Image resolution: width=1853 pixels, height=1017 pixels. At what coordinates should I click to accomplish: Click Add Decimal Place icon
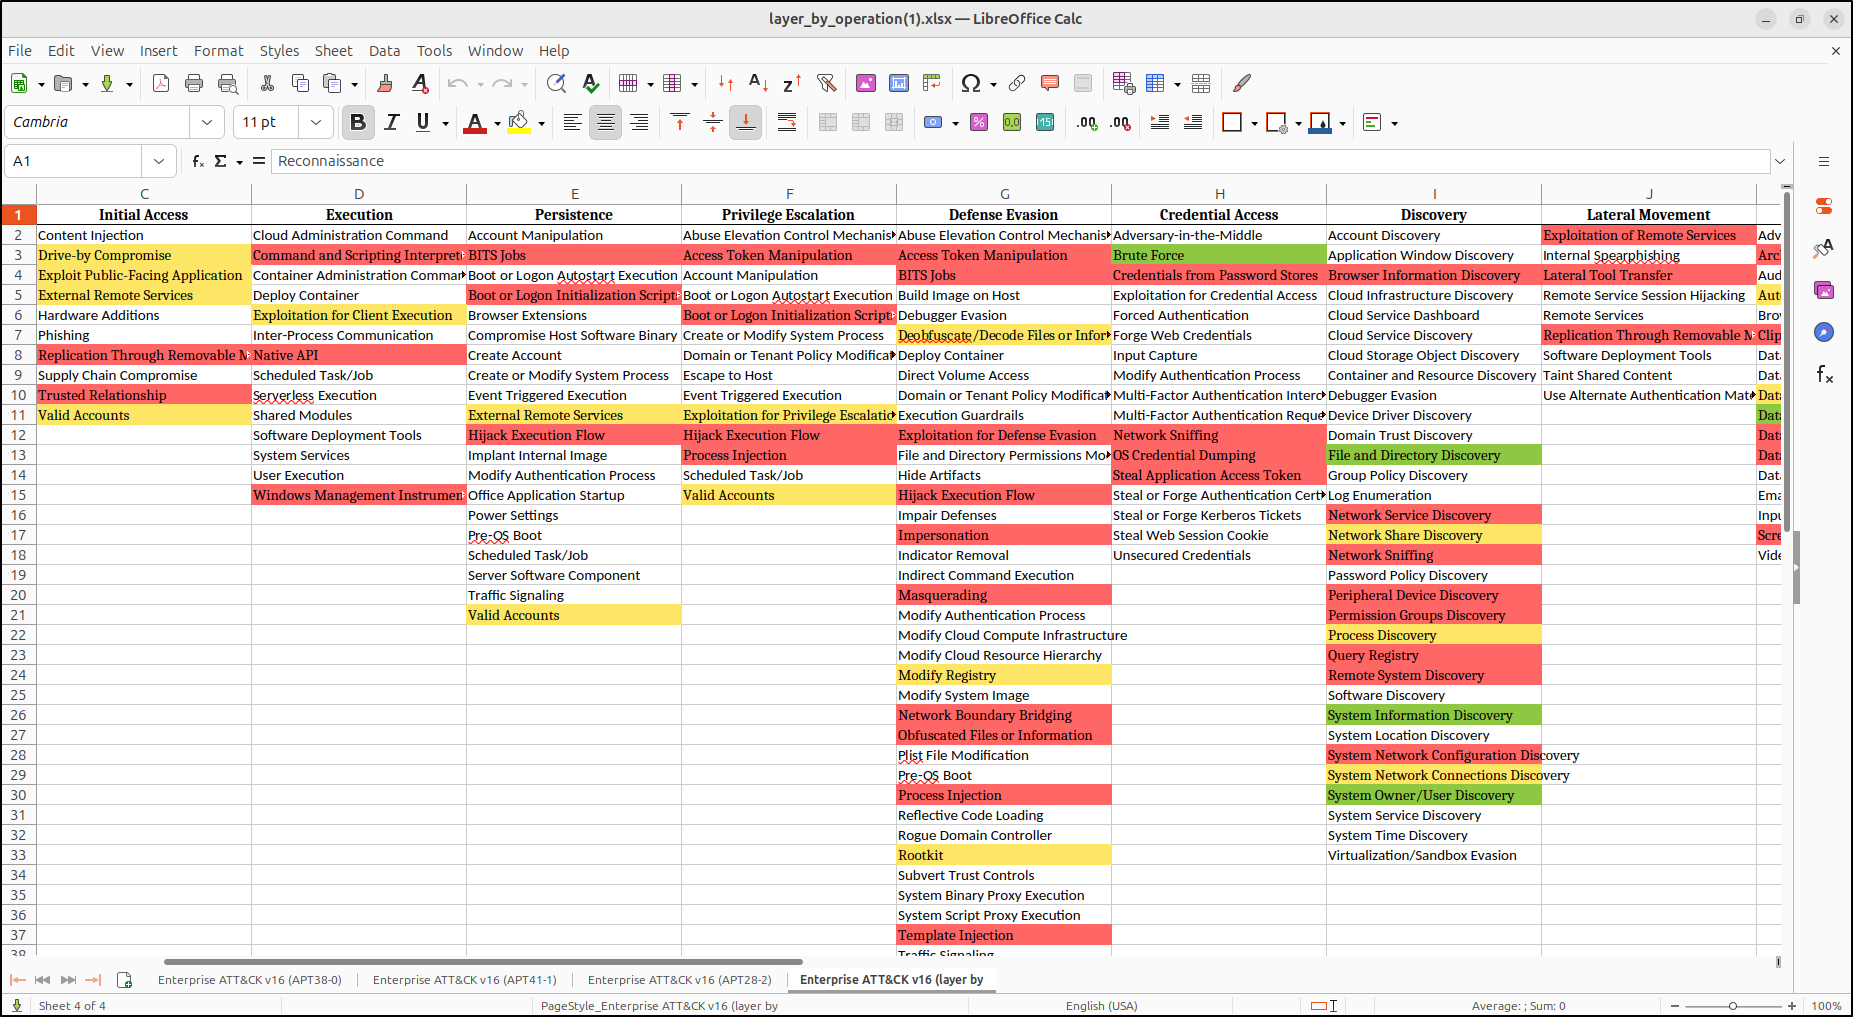[1087, 122]
